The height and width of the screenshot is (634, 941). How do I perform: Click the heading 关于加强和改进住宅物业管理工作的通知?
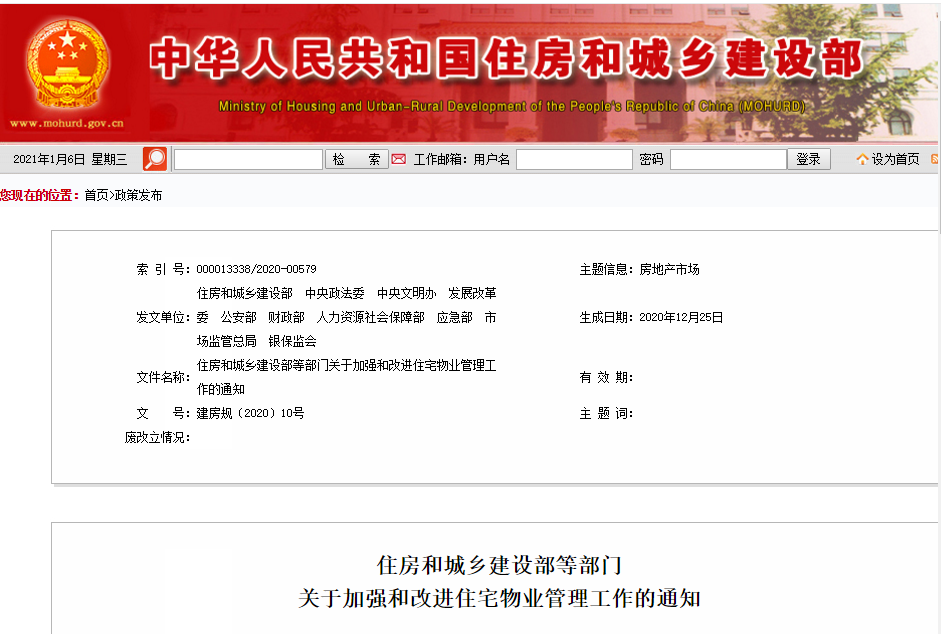point(499,598)
